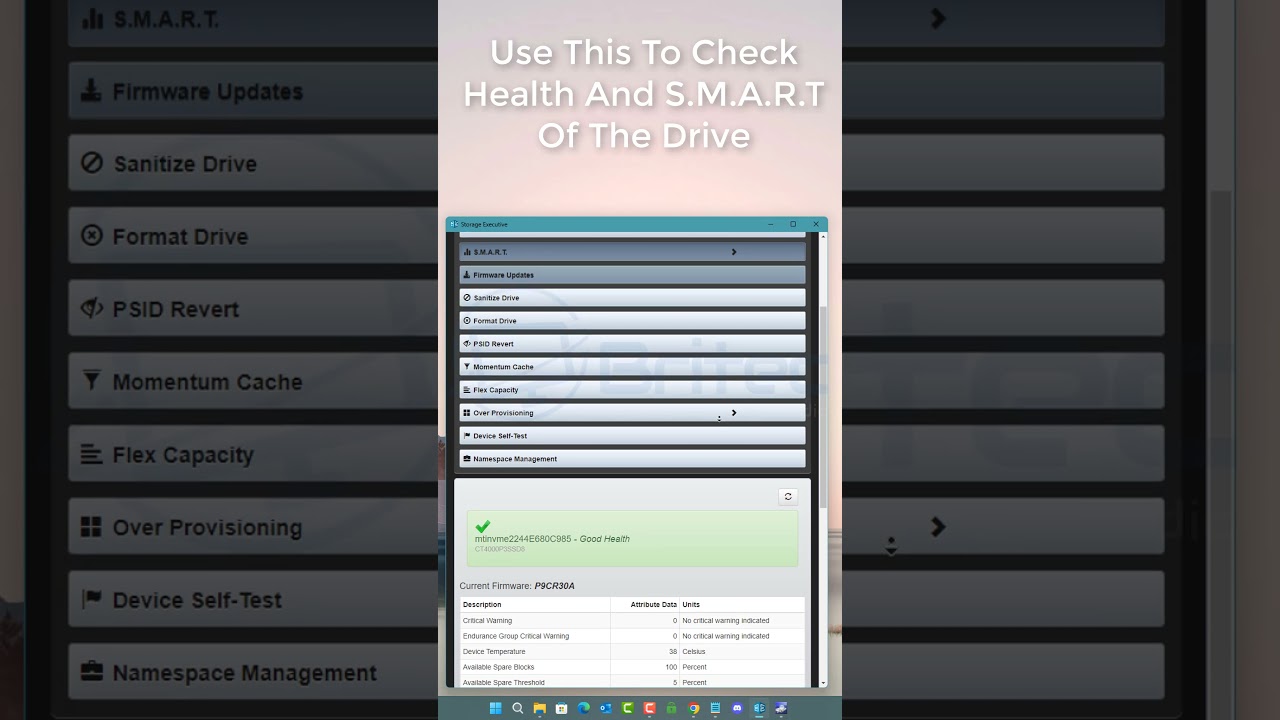This screenshot has height=720, width=1280.
Task: Launch Microsoft Store from the taskbar
Action: click(562, 708)
